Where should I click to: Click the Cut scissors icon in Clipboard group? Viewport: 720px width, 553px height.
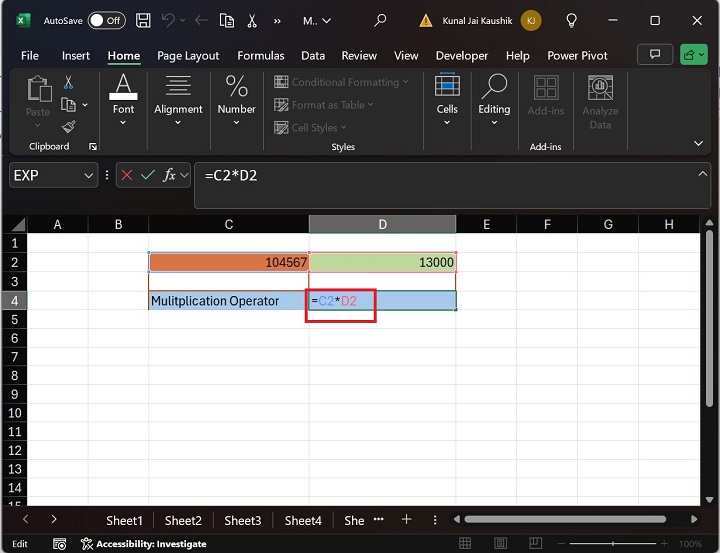(x=69, y=83)
